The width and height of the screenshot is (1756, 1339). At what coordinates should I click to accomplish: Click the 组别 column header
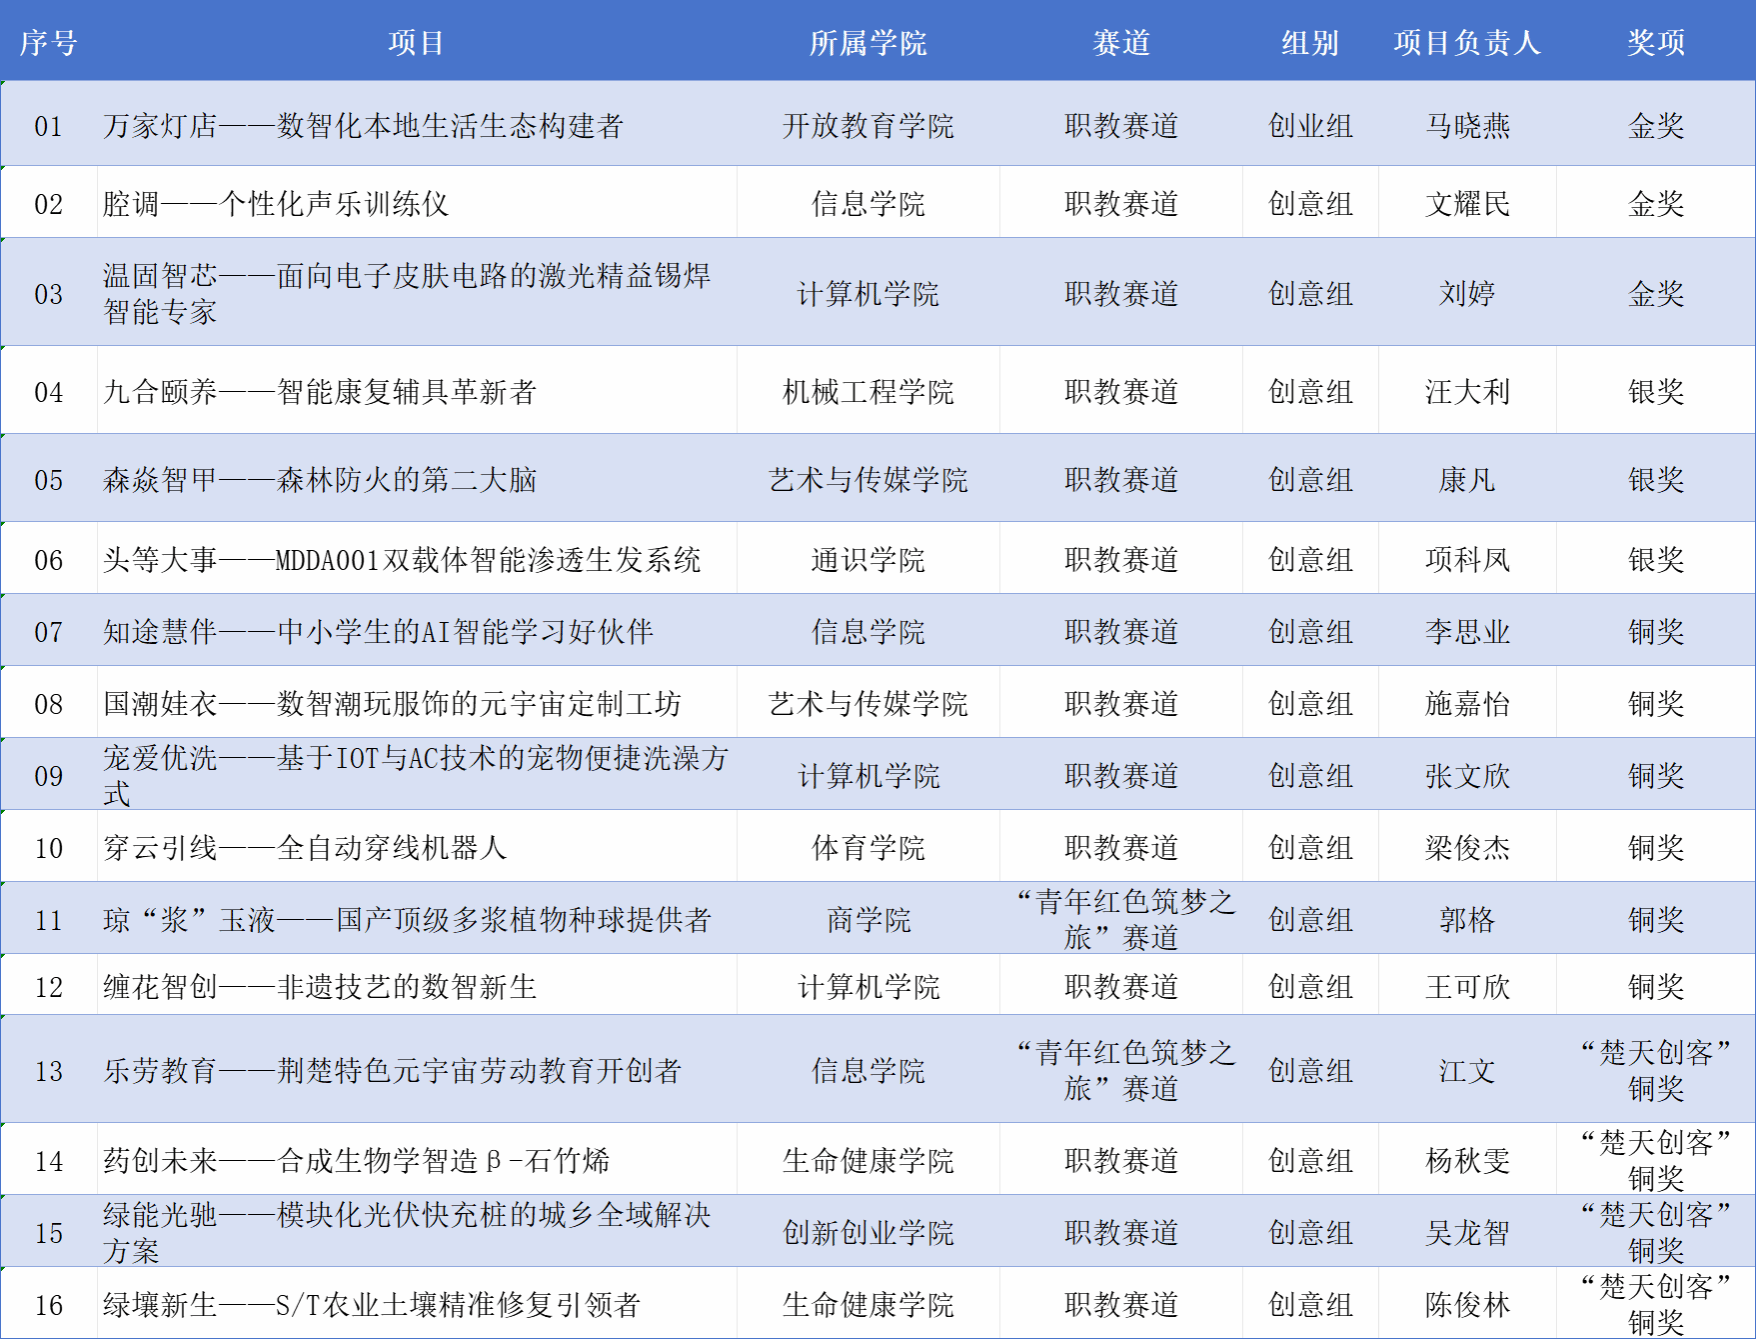pos(1310,43)
